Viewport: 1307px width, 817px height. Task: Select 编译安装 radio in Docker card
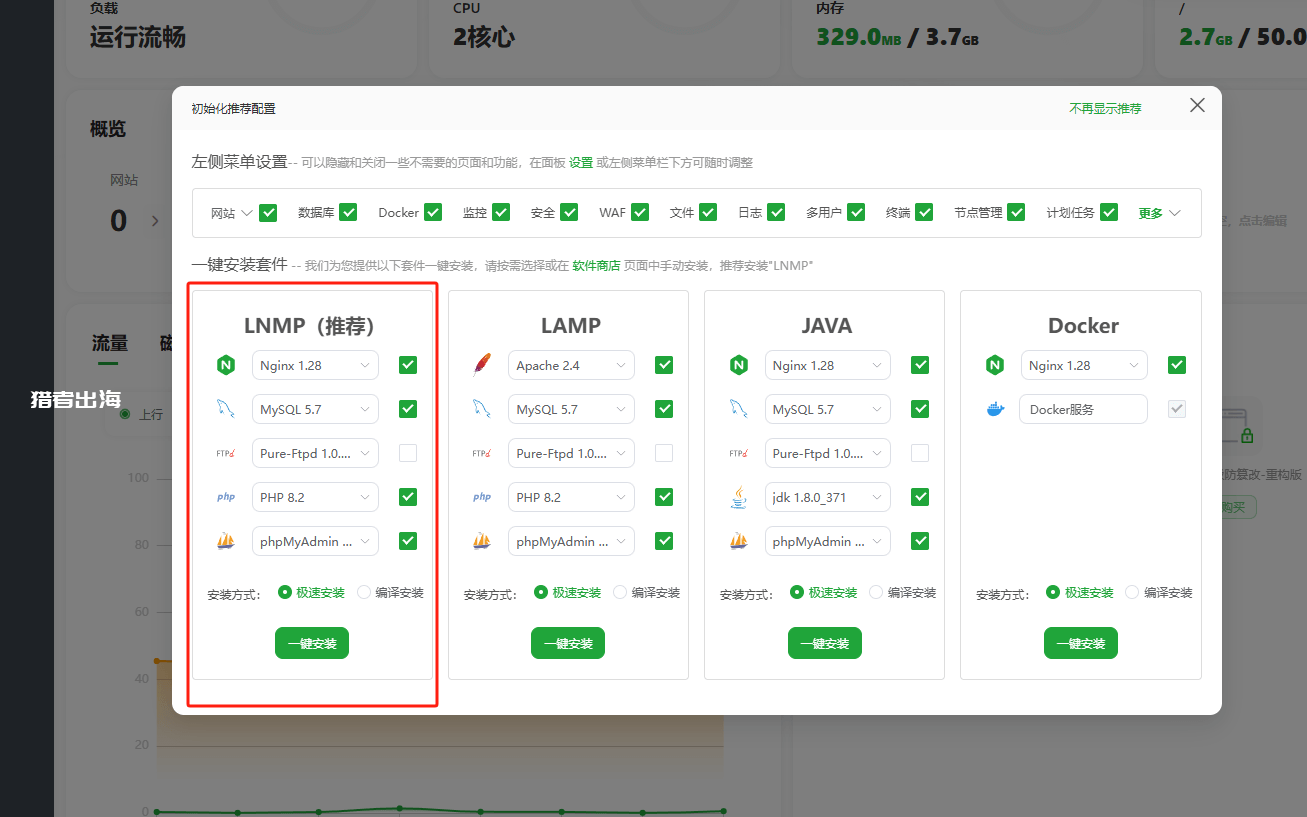[1132, 592]
